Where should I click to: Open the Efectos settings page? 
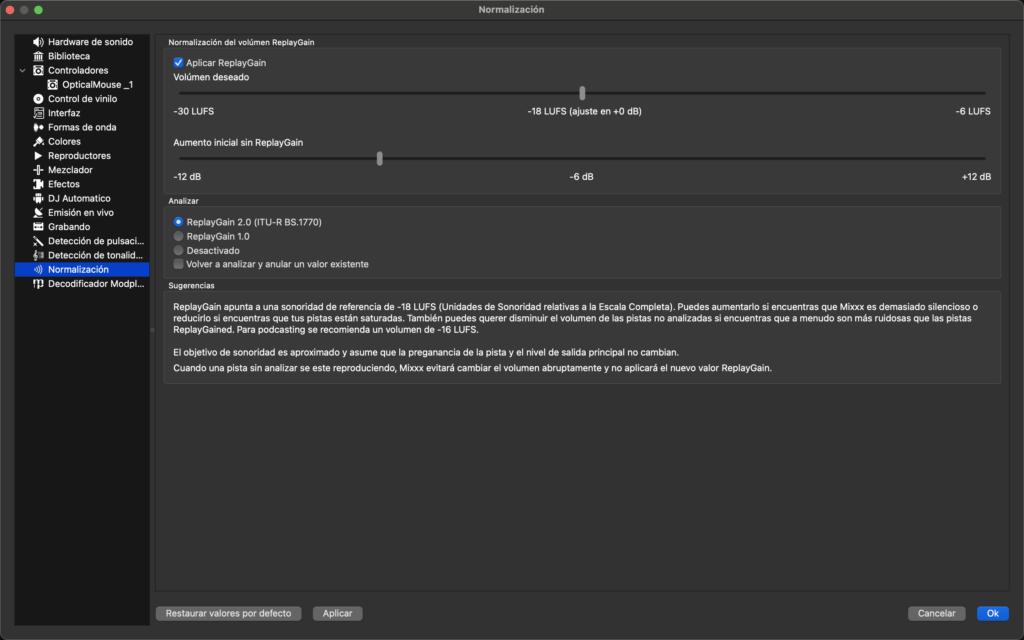coord(63,184)
